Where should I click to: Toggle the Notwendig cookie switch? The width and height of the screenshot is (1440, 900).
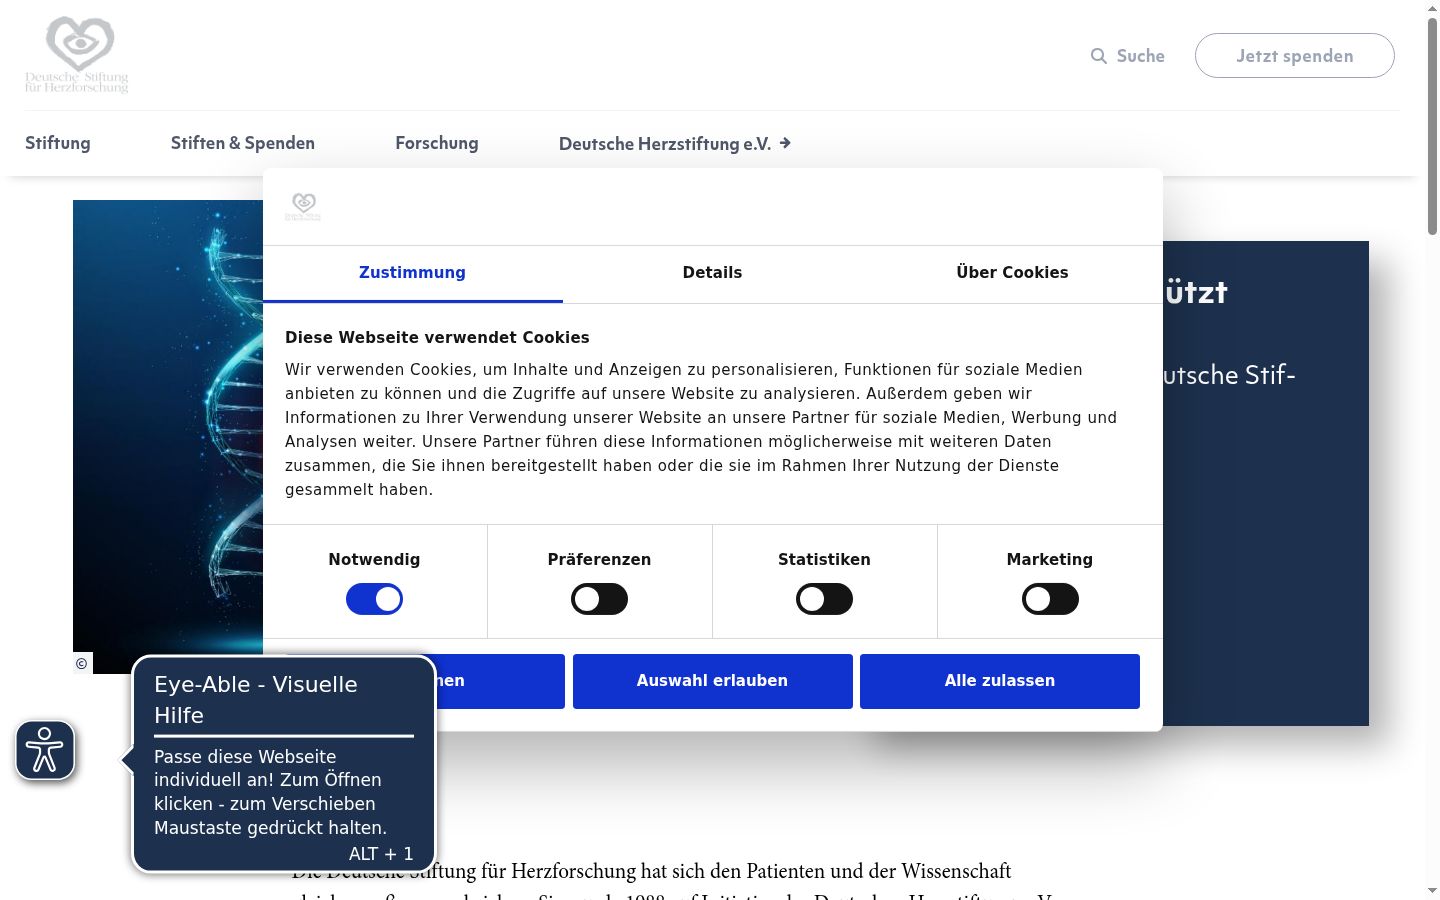pyautogui.click(x=374, y=599)
